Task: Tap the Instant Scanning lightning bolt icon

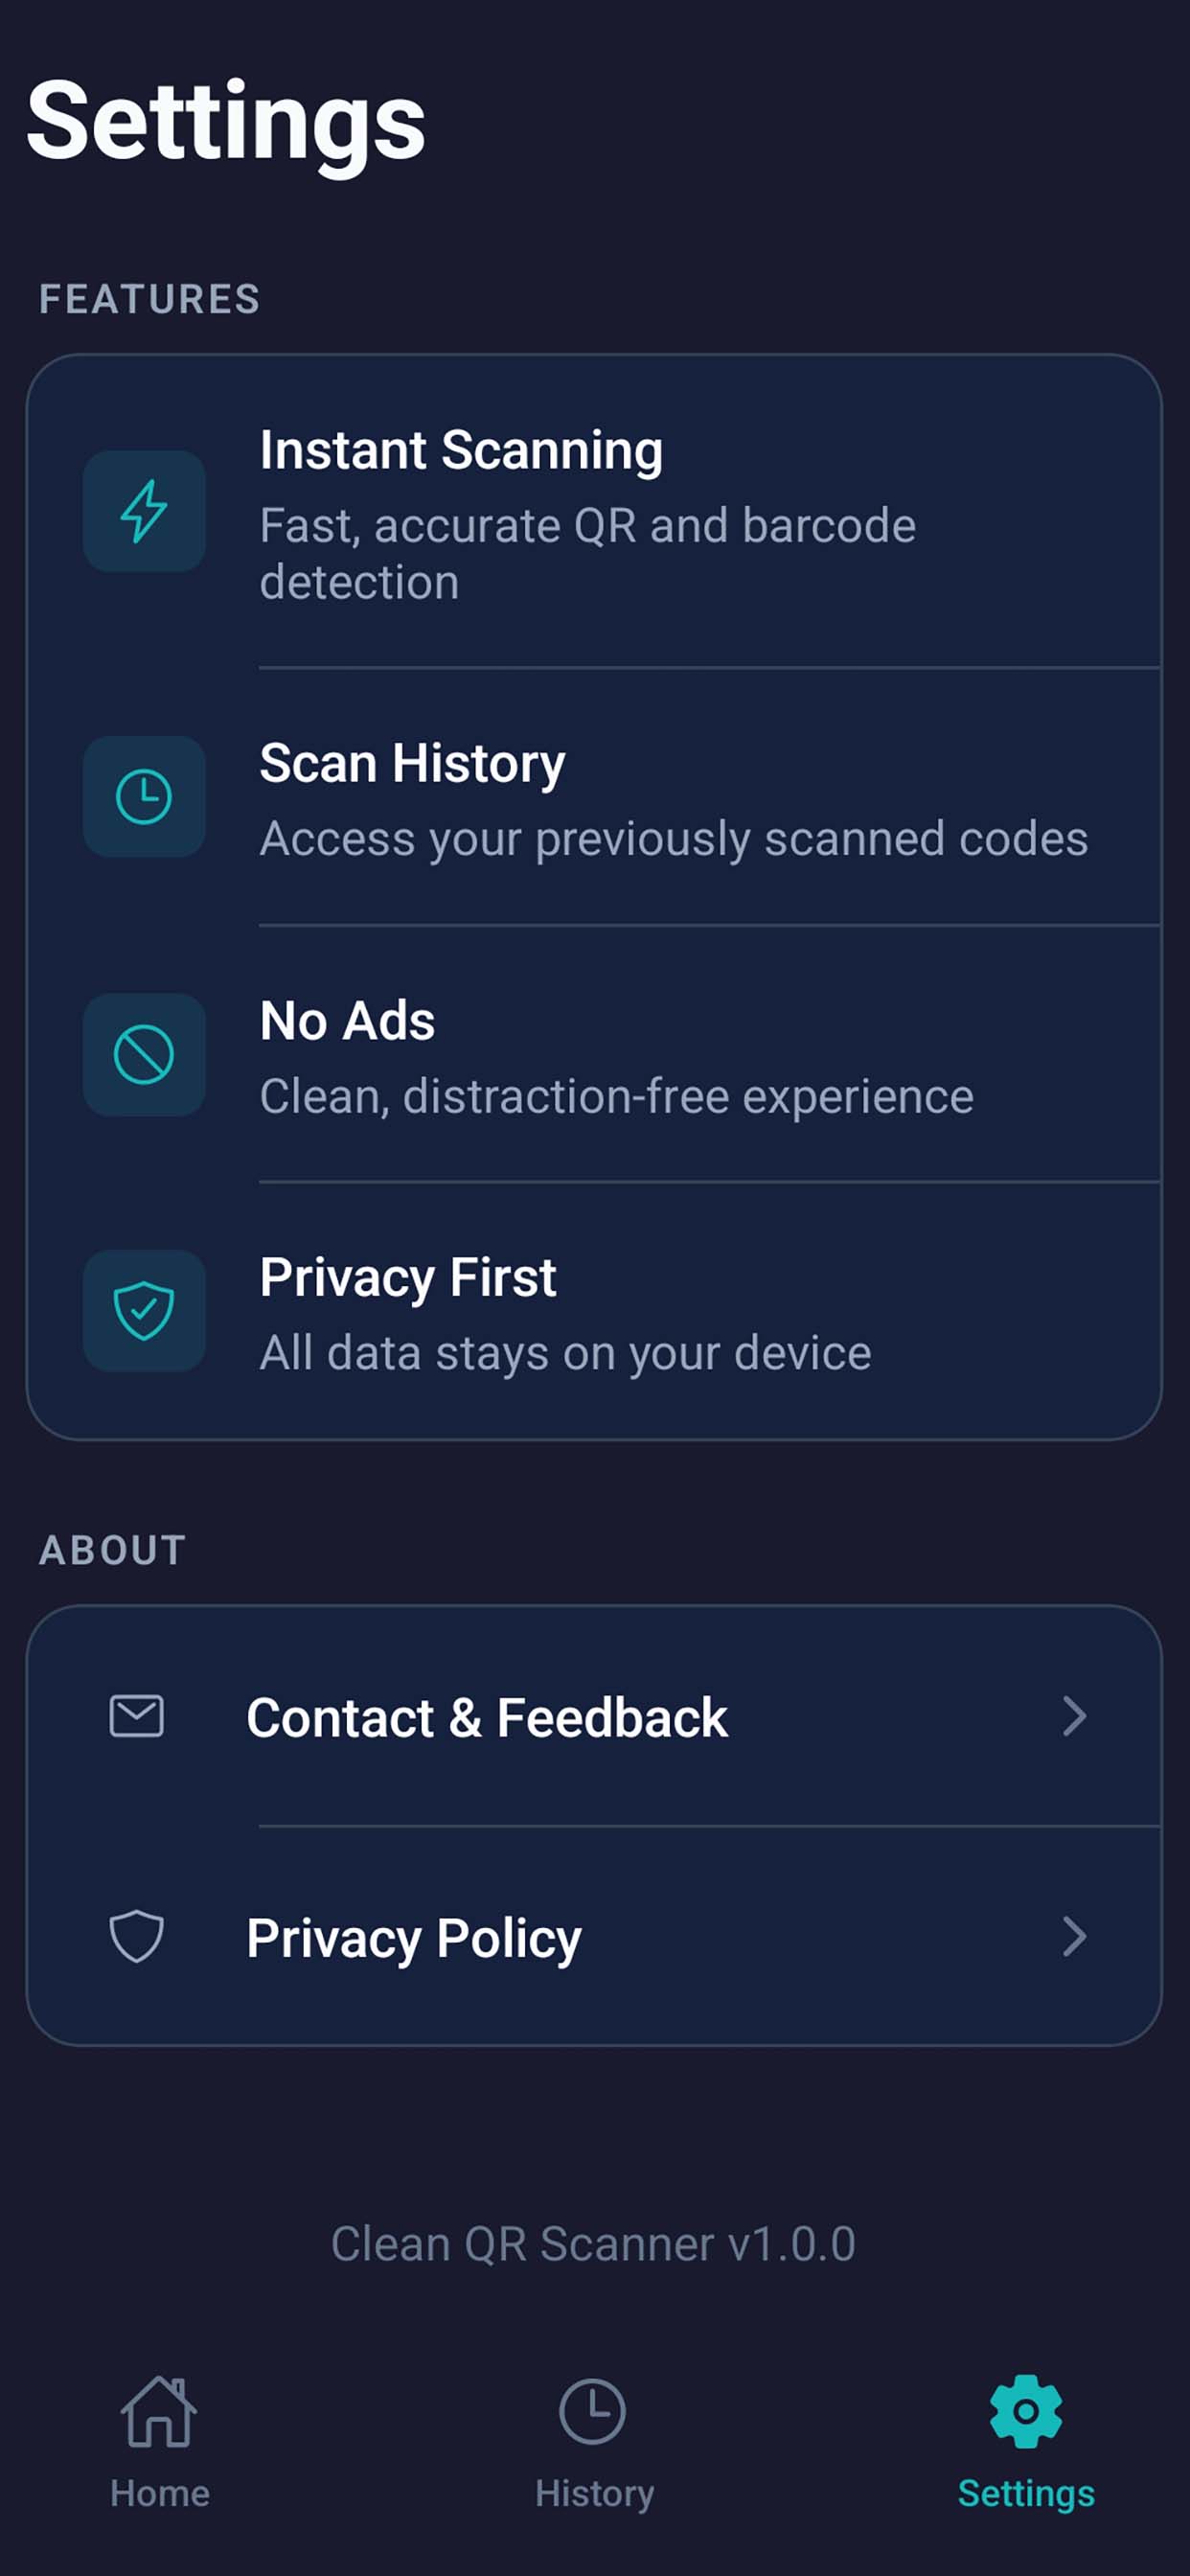Action: point(144,511)
